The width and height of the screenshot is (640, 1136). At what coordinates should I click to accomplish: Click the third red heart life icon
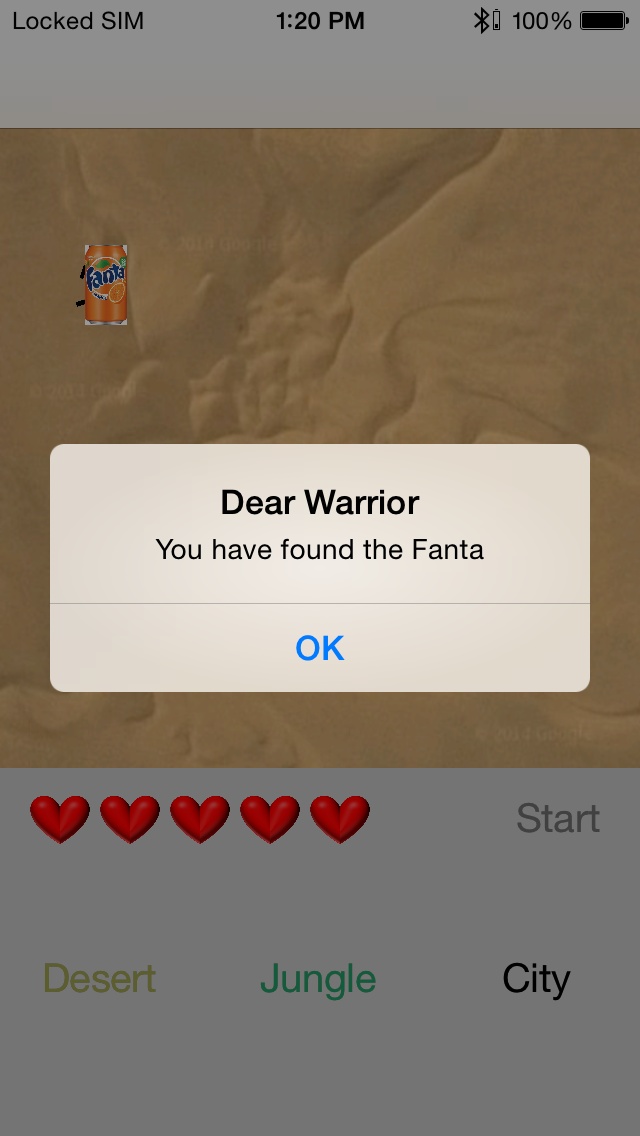tap(200, 819)
